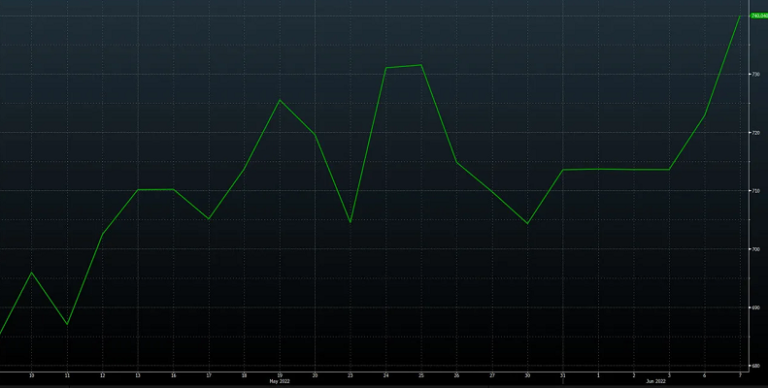The width and height of the screenshot is (768, 388).
Task: Select the 710 price axis label
Action: pyautogui.click(x=756, y=191)
